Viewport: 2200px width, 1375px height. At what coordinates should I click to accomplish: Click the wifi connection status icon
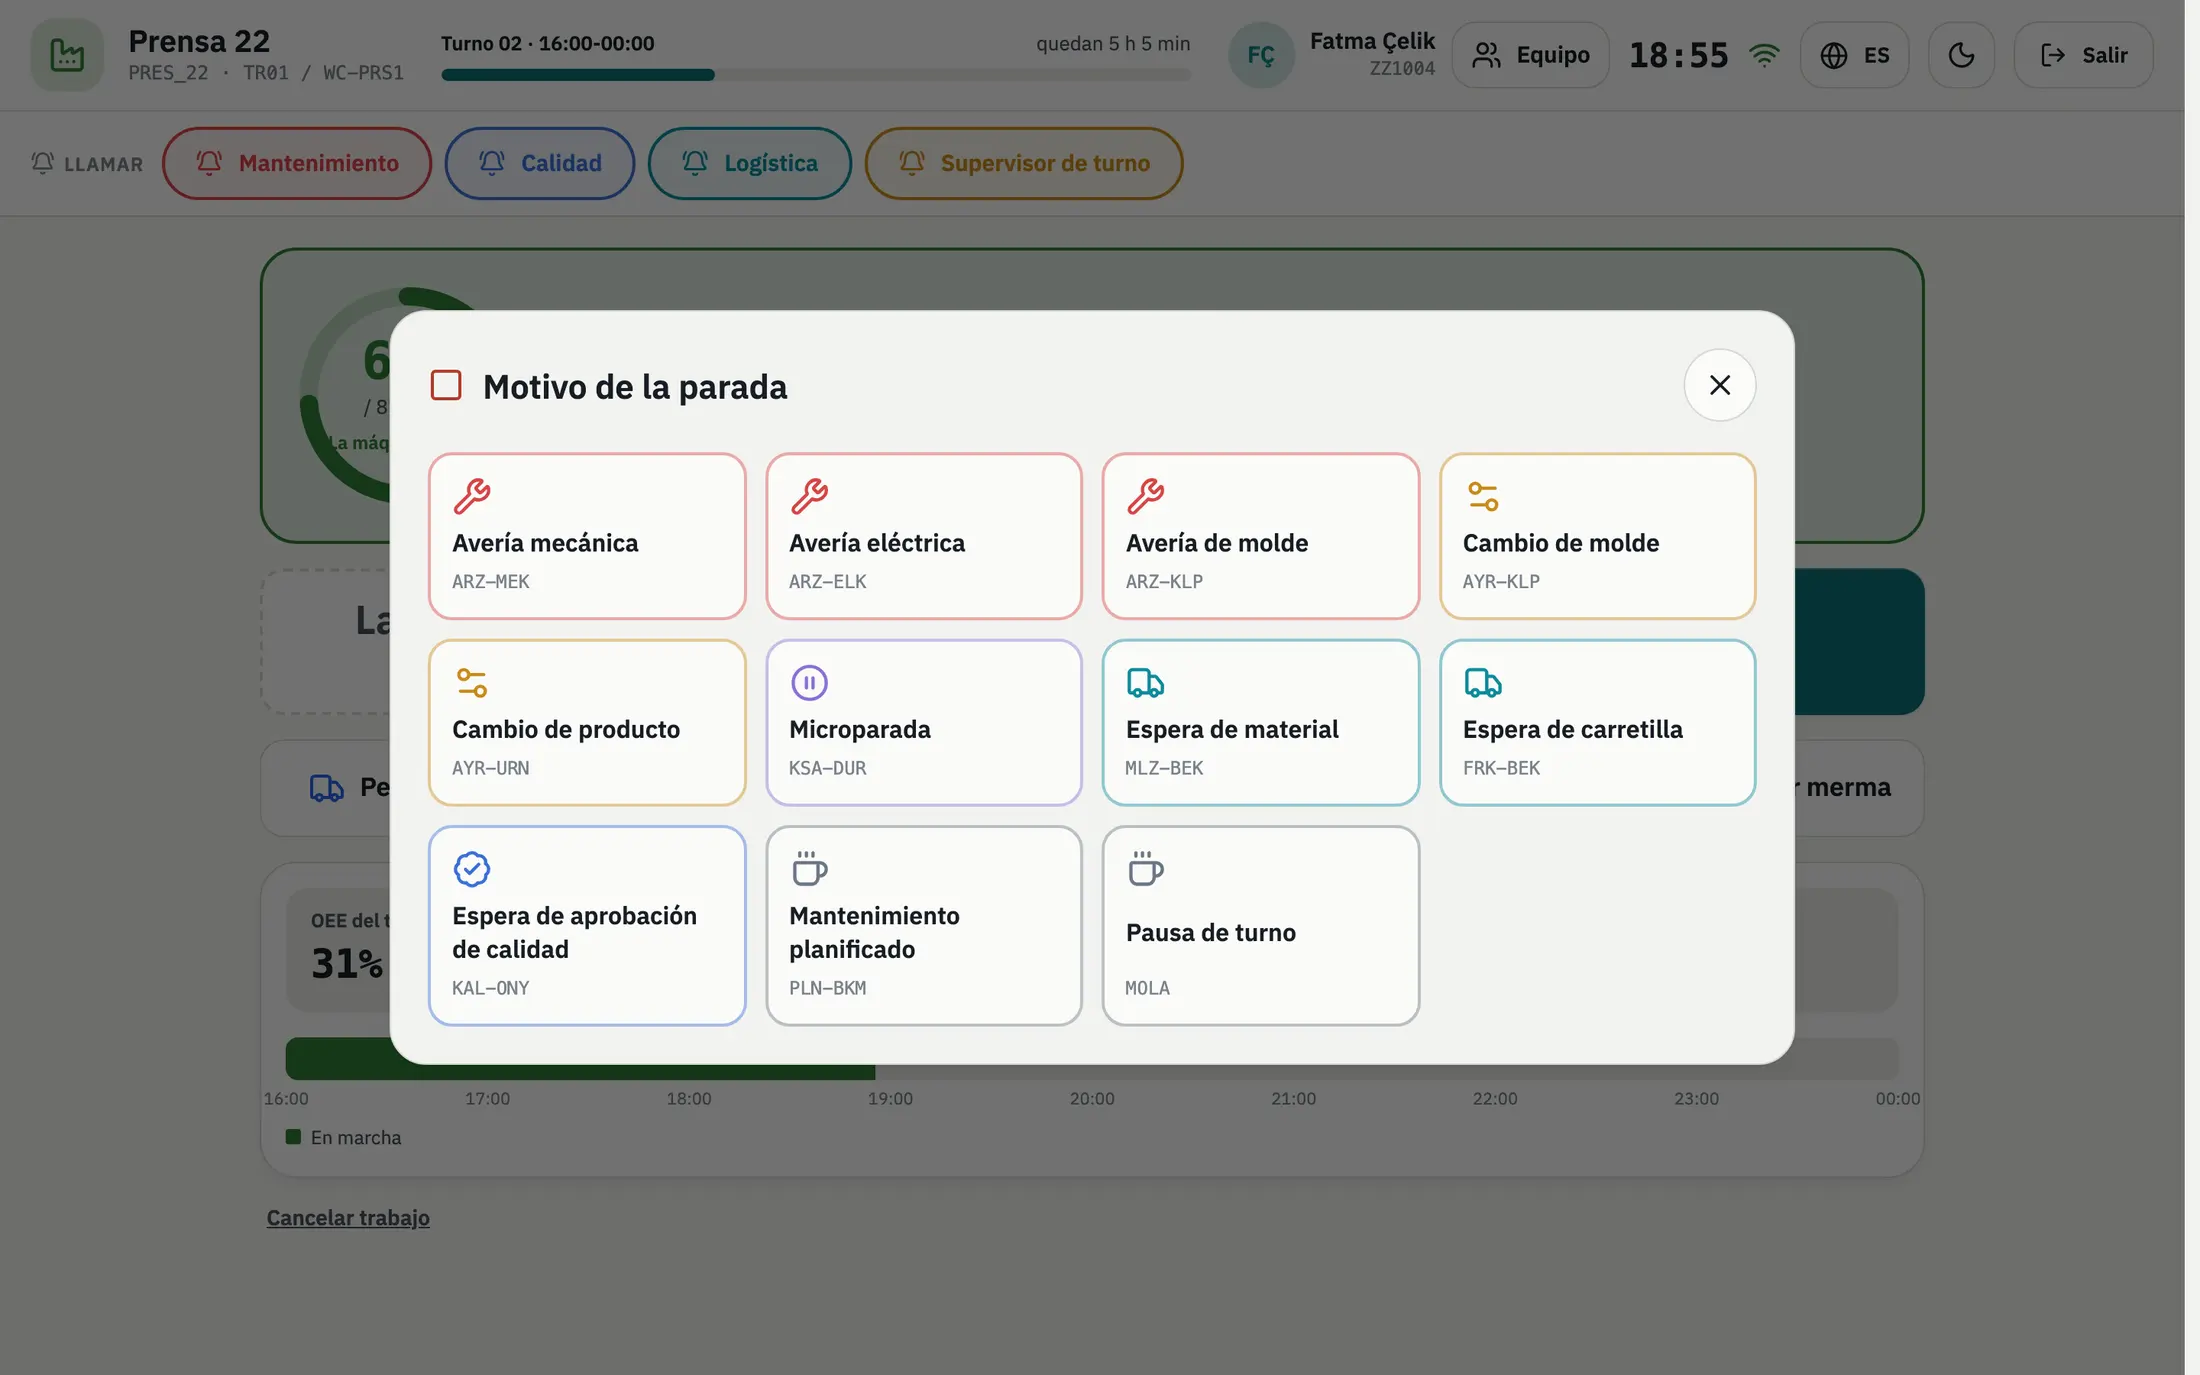(x=1764, y=55)
